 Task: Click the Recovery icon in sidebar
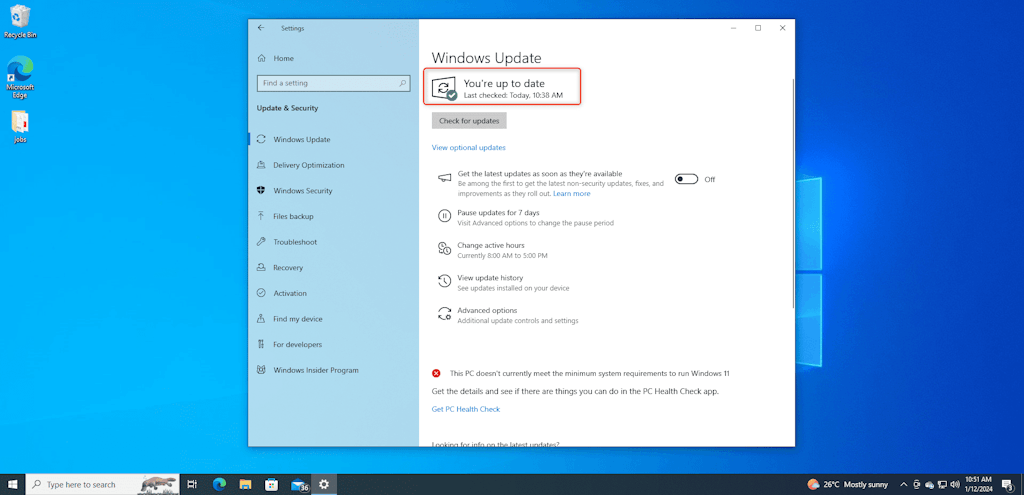[261, 268]
